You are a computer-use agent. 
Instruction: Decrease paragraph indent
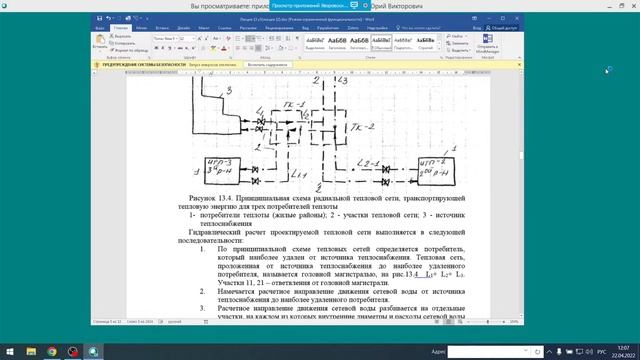(x=271, y=38)
